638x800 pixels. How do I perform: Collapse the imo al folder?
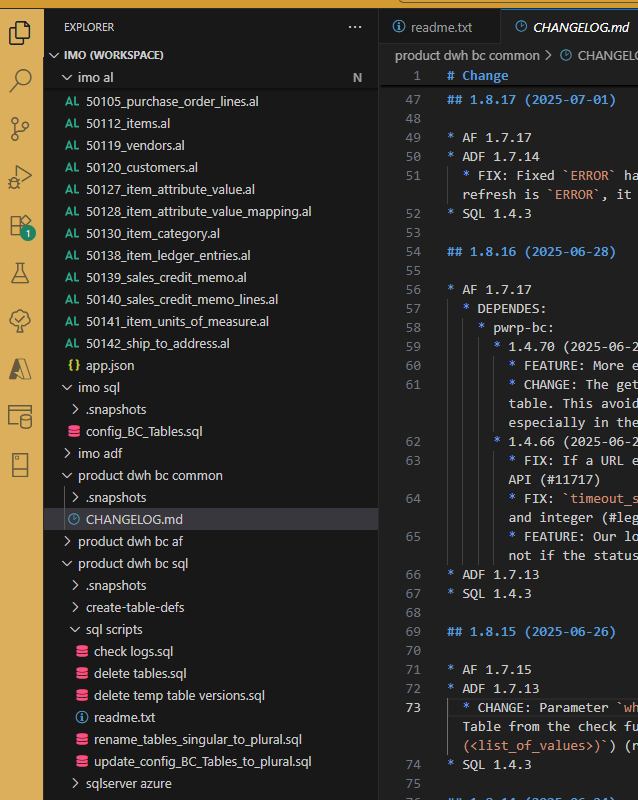pyautogui.click(x=66, y=78)
